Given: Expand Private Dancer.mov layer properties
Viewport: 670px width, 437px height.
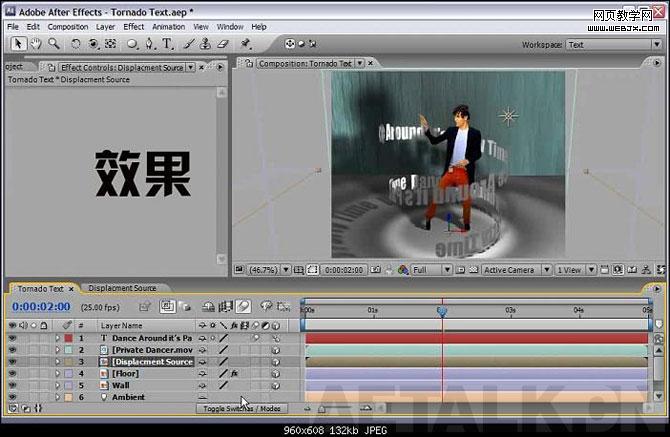Looking at the screenshot, I should (57, 350).
